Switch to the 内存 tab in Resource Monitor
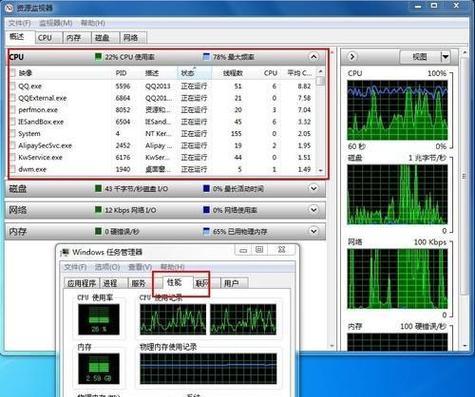475x397 pixels. click(x=74, y=38)
